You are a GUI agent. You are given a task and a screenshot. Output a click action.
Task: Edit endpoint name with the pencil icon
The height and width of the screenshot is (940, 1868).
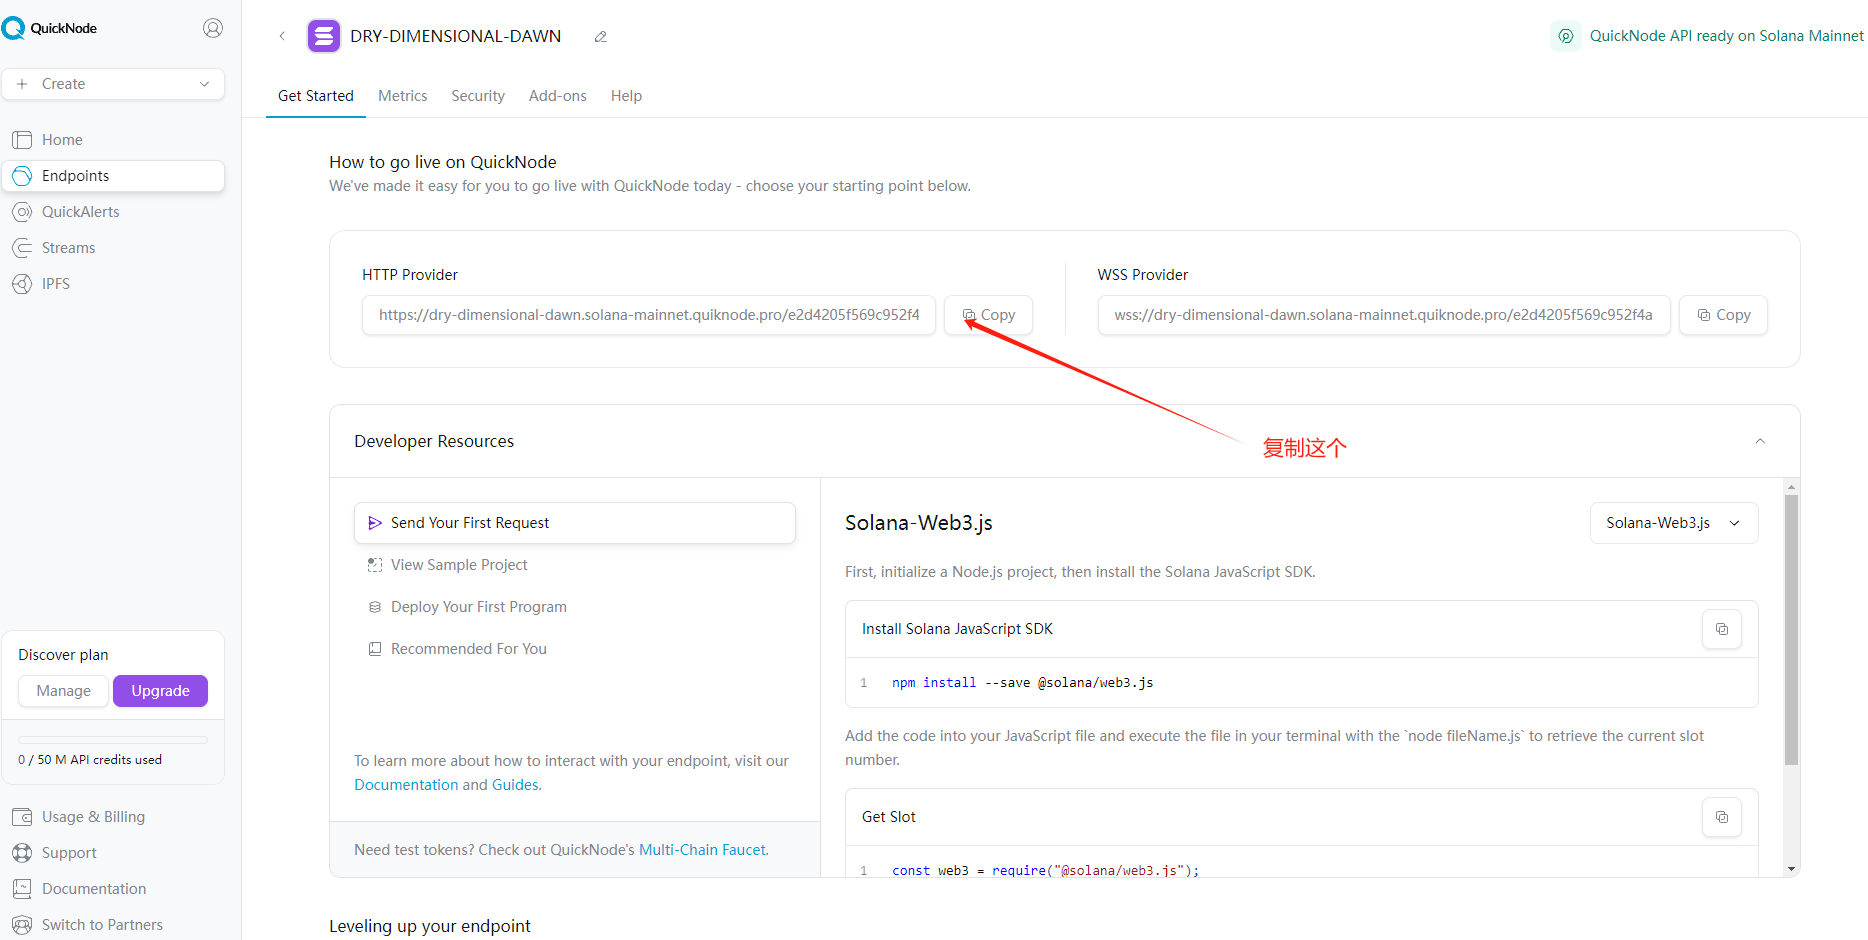pos(601,37)
